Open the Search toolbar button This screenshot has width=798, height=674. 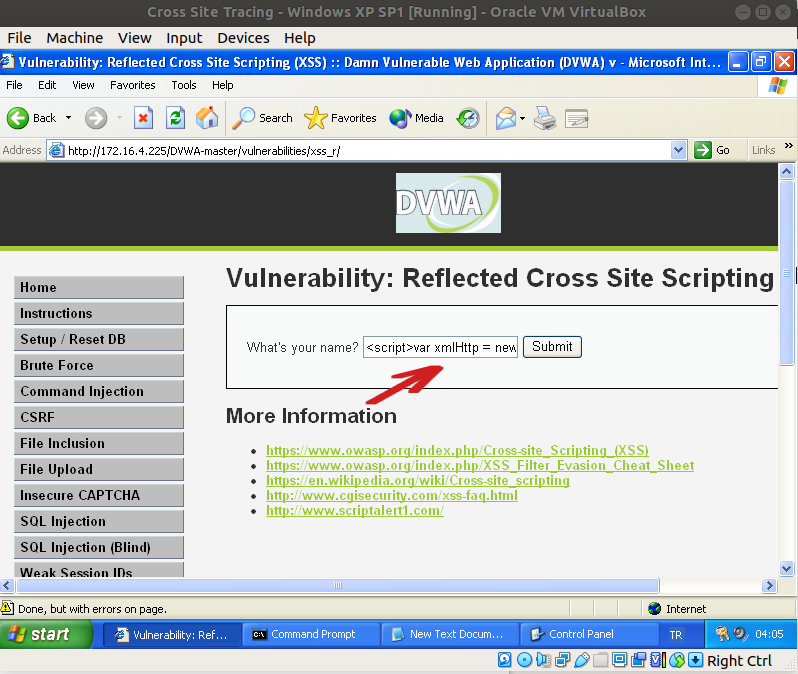click(x=263, y=118)
